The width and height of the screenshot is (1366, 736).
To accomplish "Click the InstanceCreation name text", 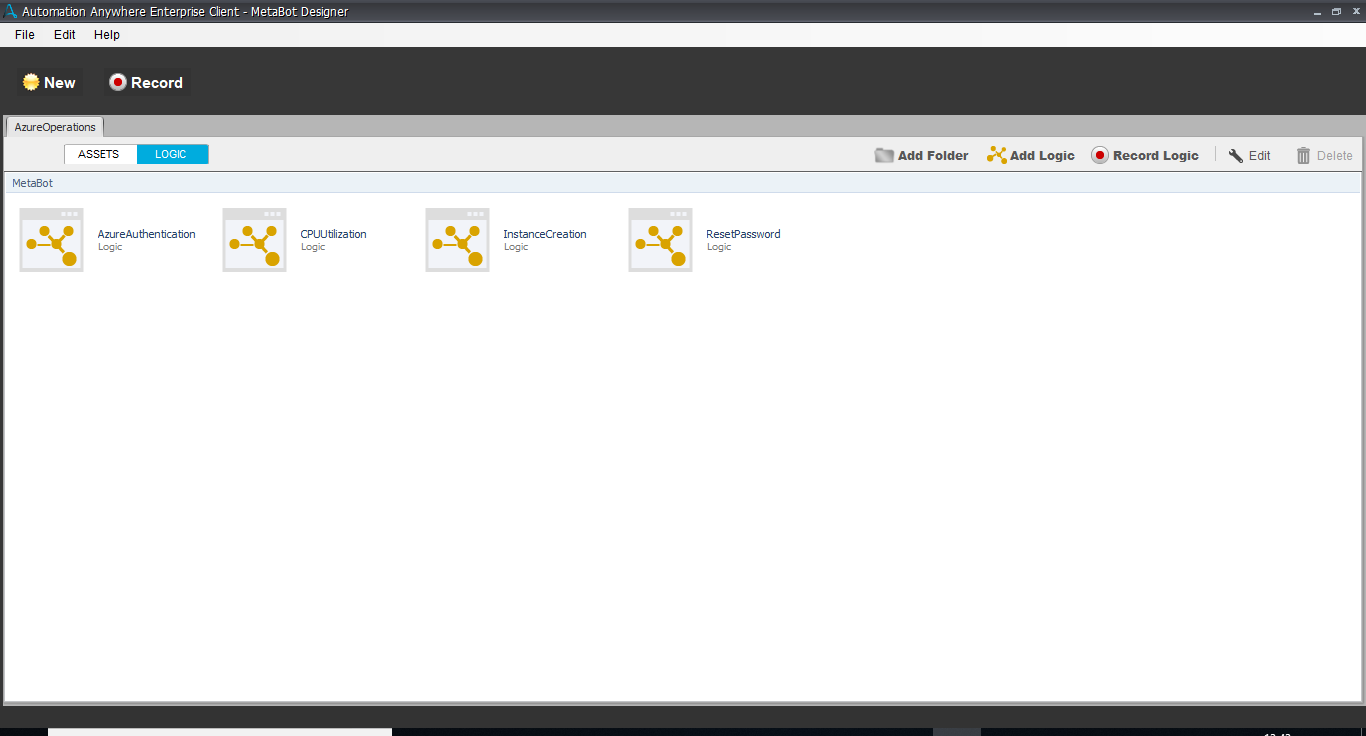I will pyautogui.click(x=545, y=234).
